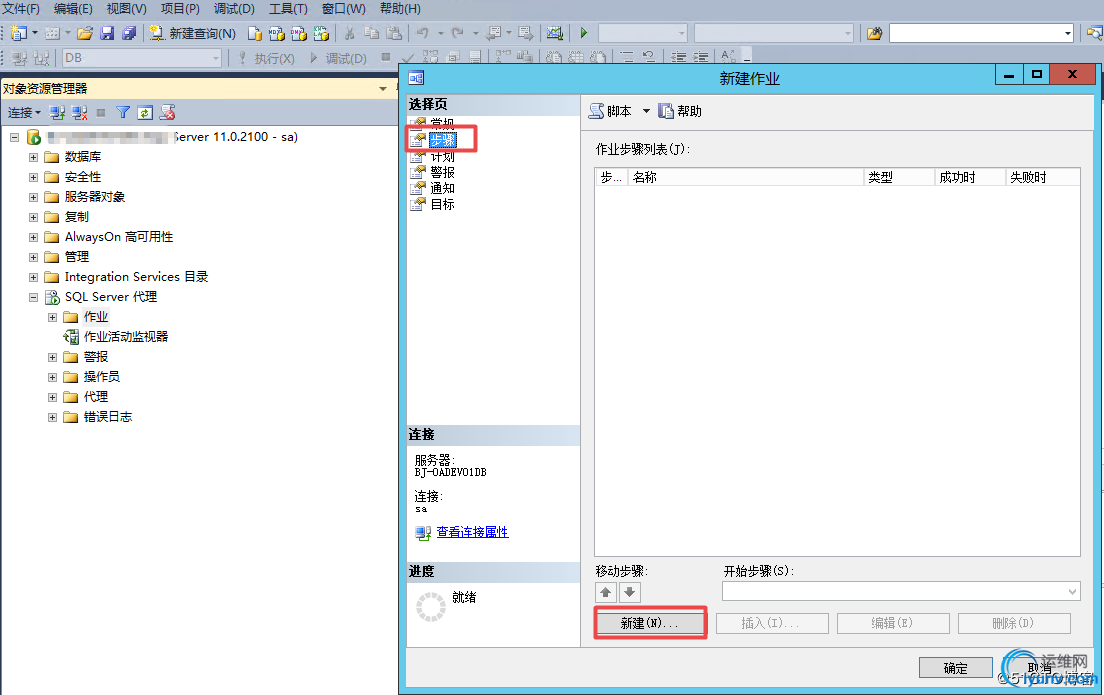
Task: Click the green Start debugging arrow
Action: point(584,33)
